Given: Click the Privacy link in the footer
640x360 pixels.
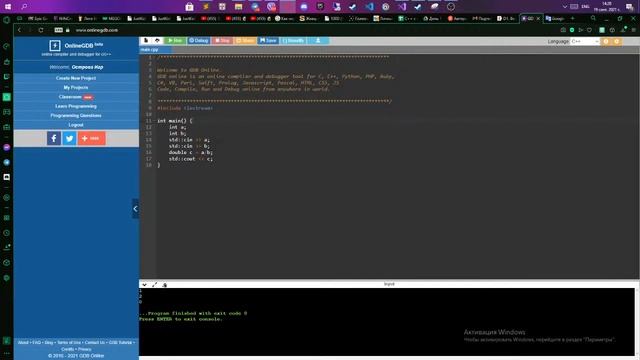Looking at the screenshot, I should click(x=84, y=349).
